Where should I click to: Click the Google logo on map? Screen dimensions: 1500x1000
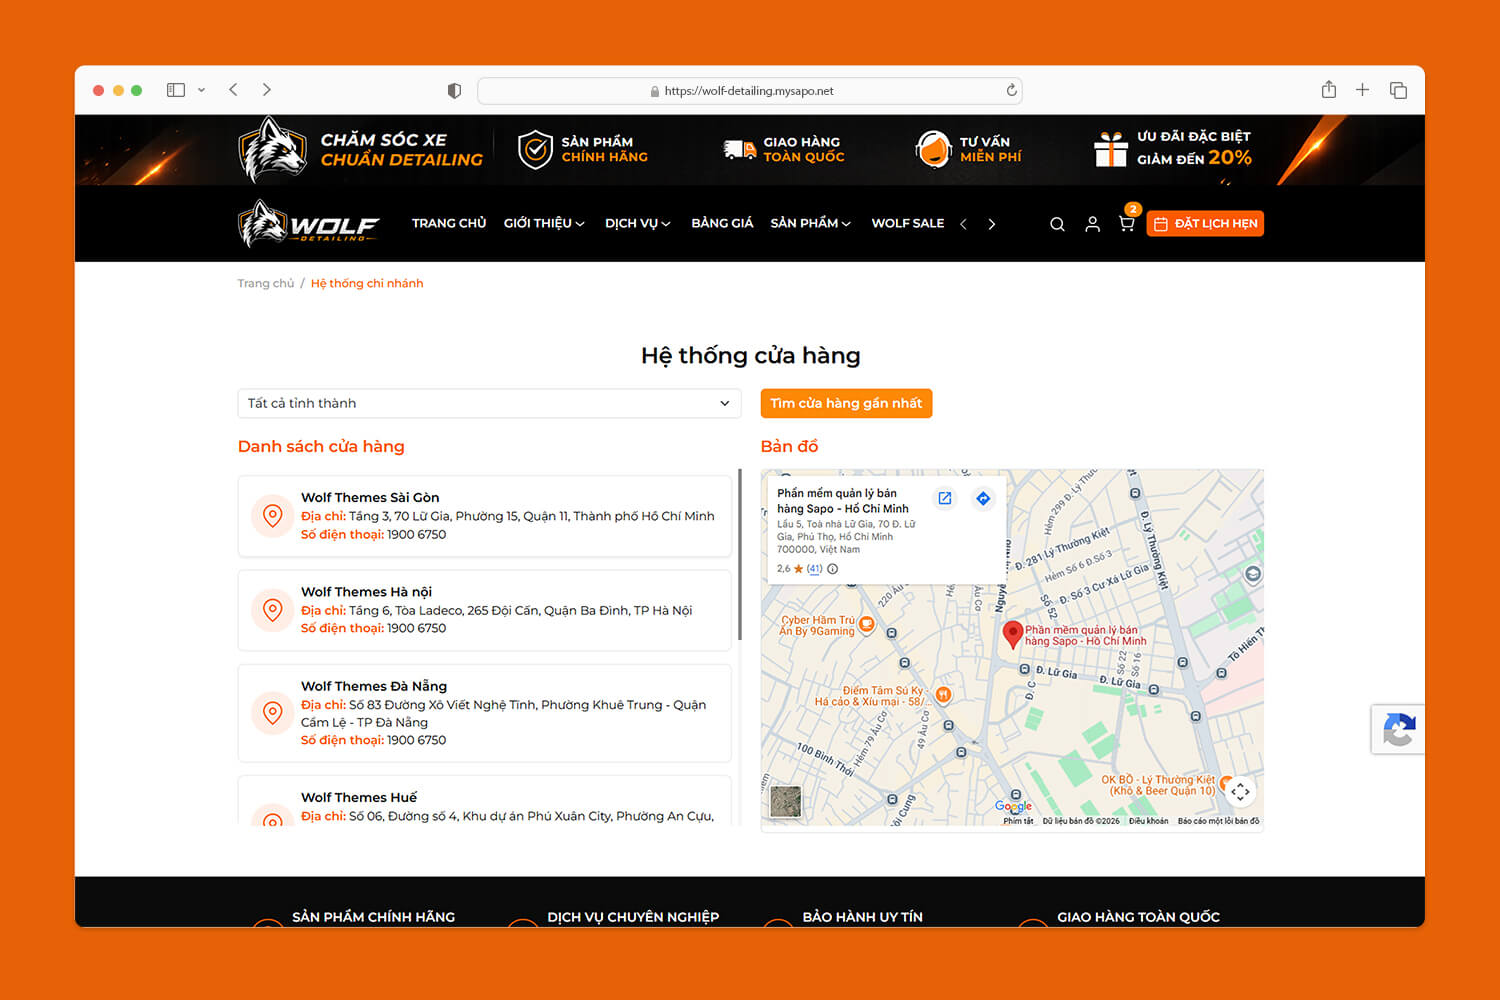[x=1013, y=806]
